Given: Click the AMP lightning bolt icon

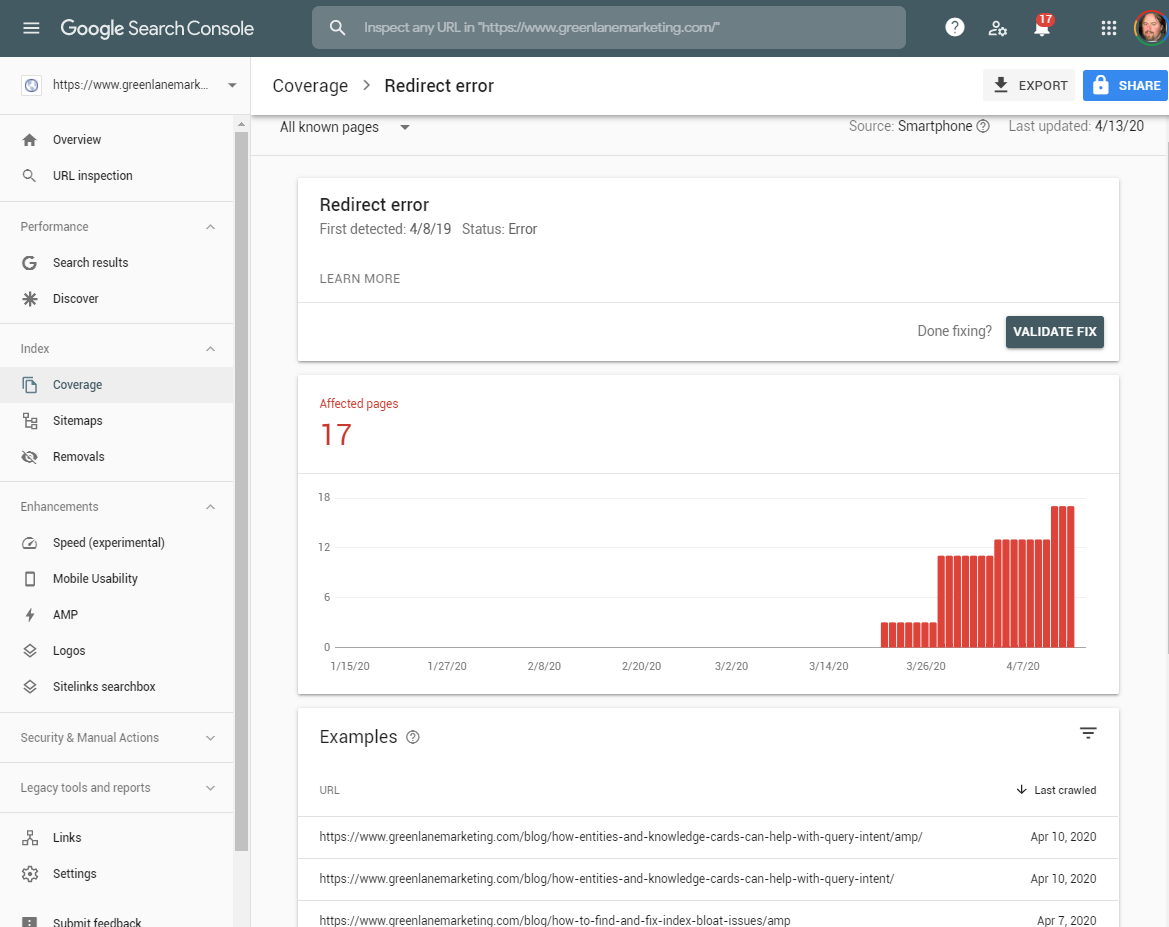Looking at the screenshot, I should click(x=30, y=615).
